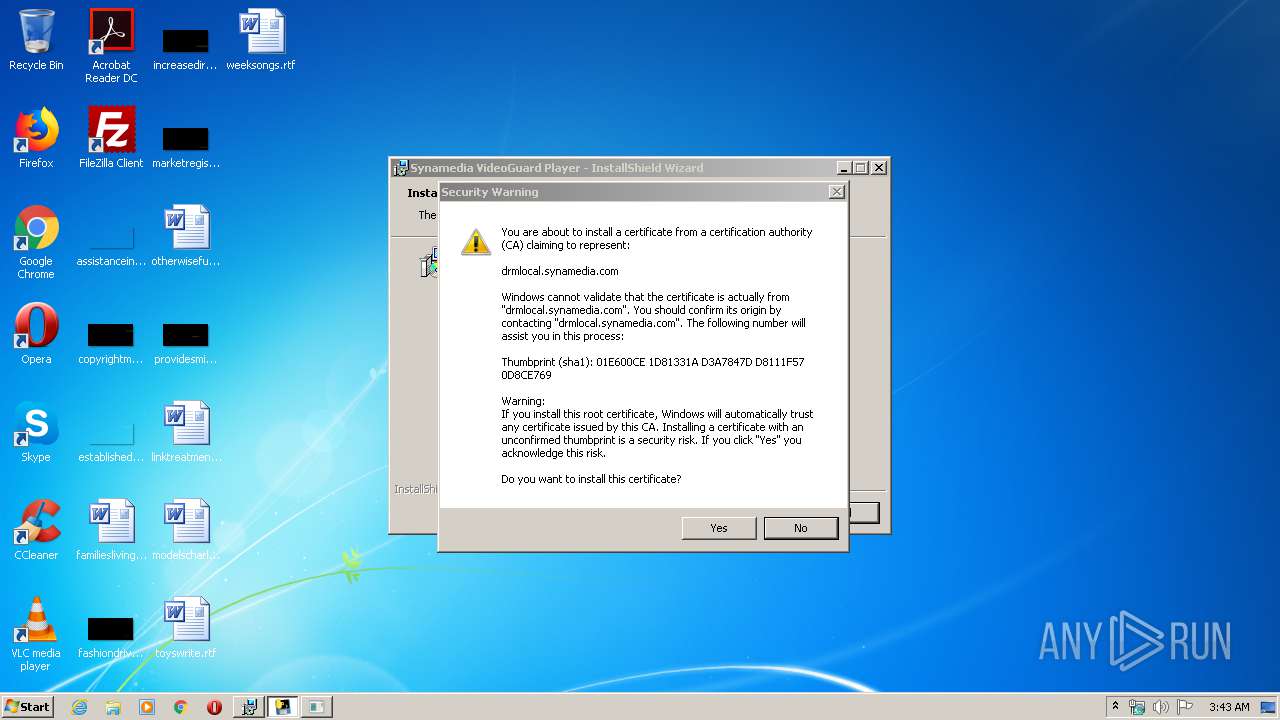
Task: Select the fashiondriv desktop file
Action: [111, 636]
